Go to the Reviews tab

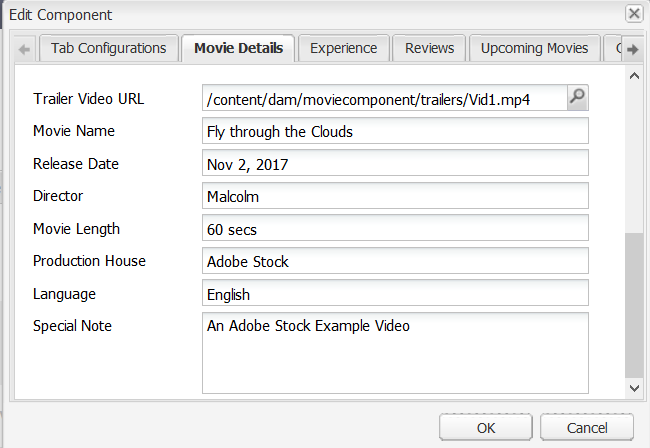point(430,48)
